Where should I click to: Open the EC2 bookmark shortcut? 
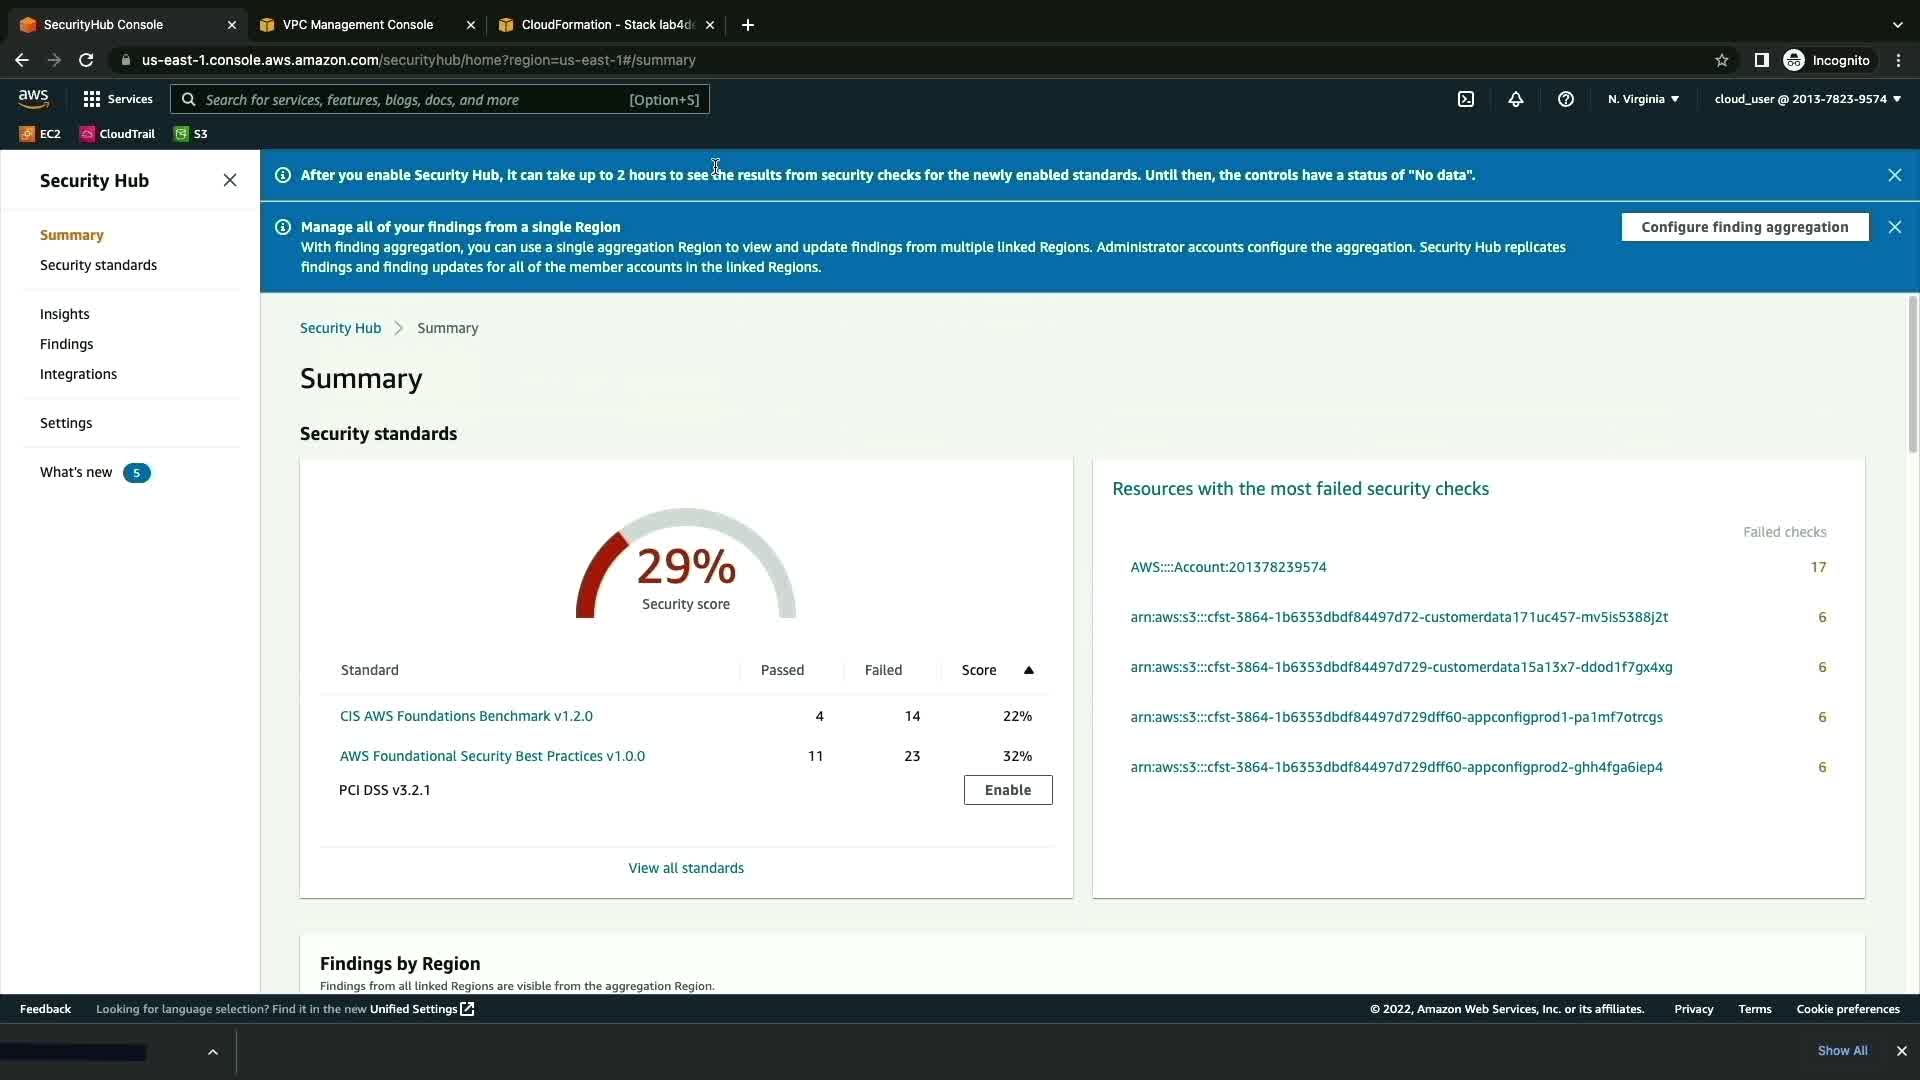[40, 134]
